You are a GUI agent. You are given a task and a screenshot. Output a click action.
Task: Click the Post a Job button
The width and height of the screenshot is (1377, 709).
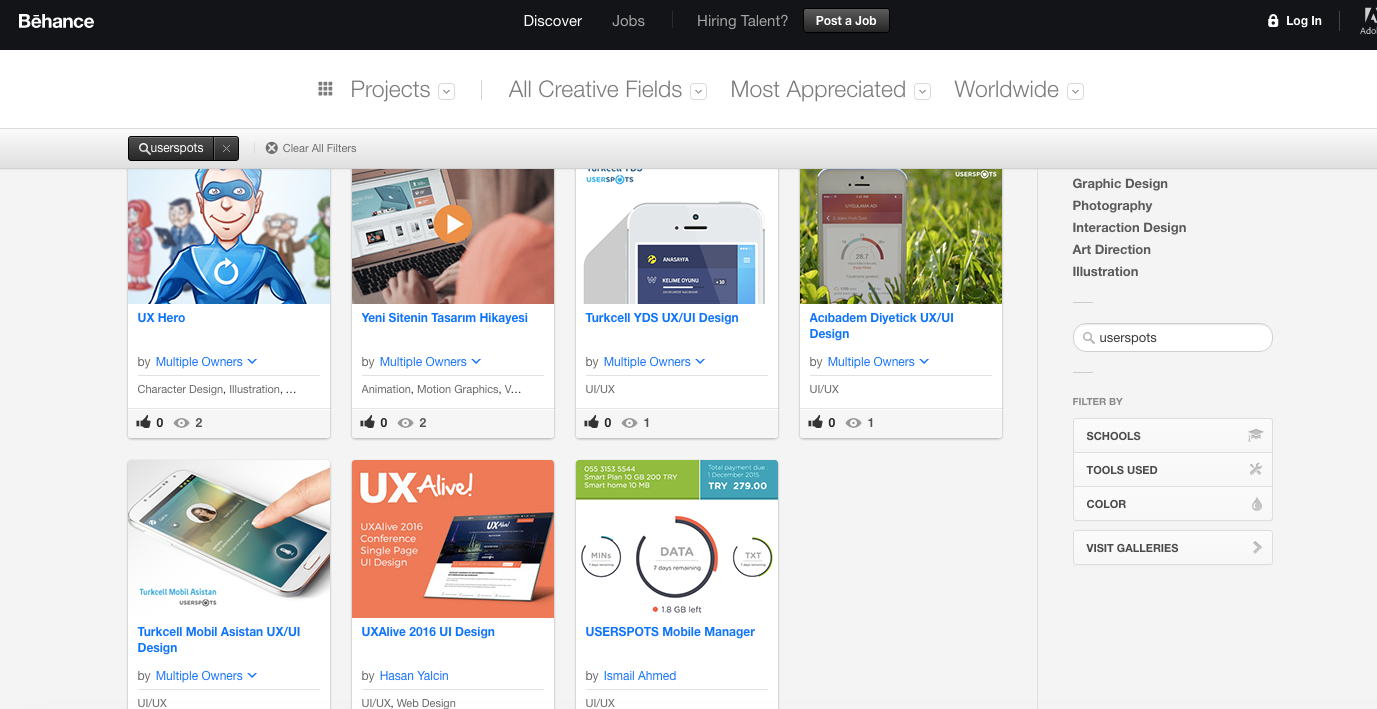click(846, 21)
